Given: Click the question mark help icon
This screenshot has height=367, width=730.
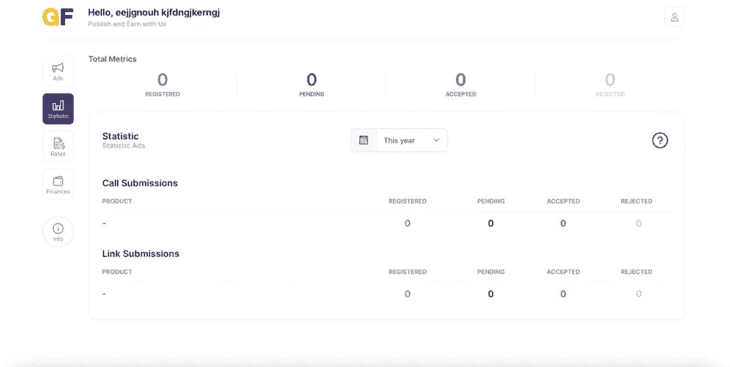Looking at the screenshot, I should tap(660, 140).
